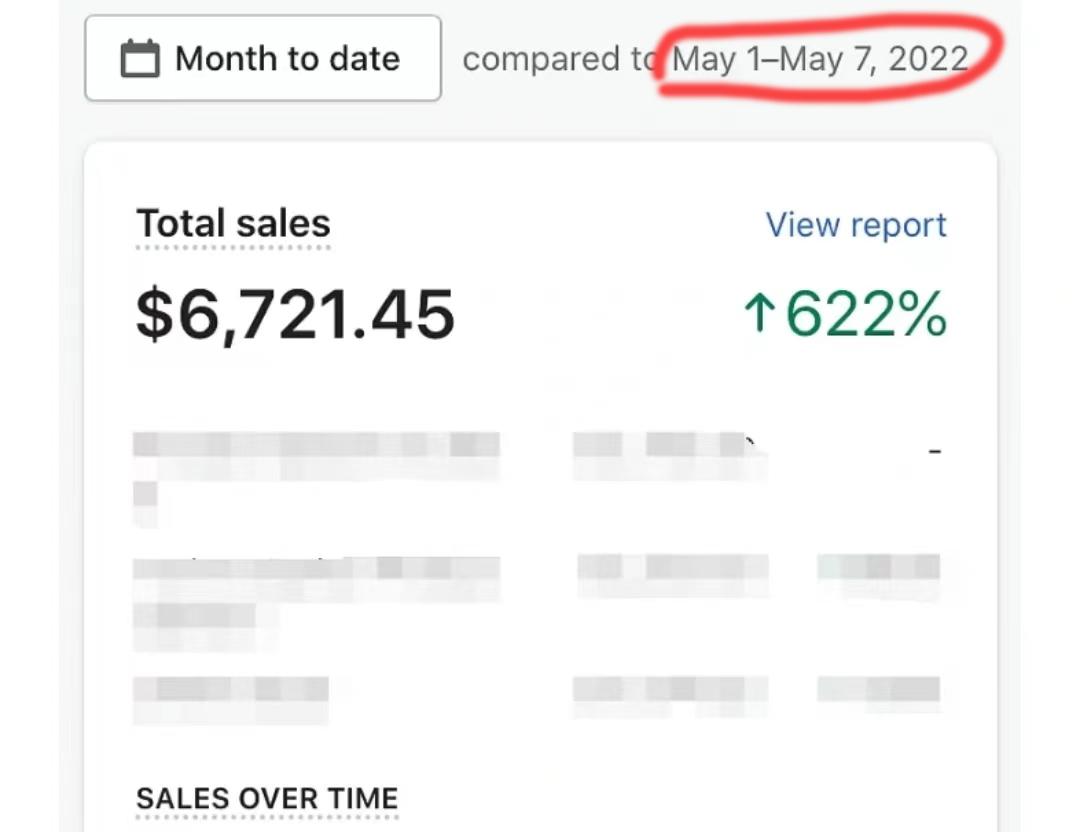Click the May 1–May 7, 2022 comparison date

coord(820,59)
